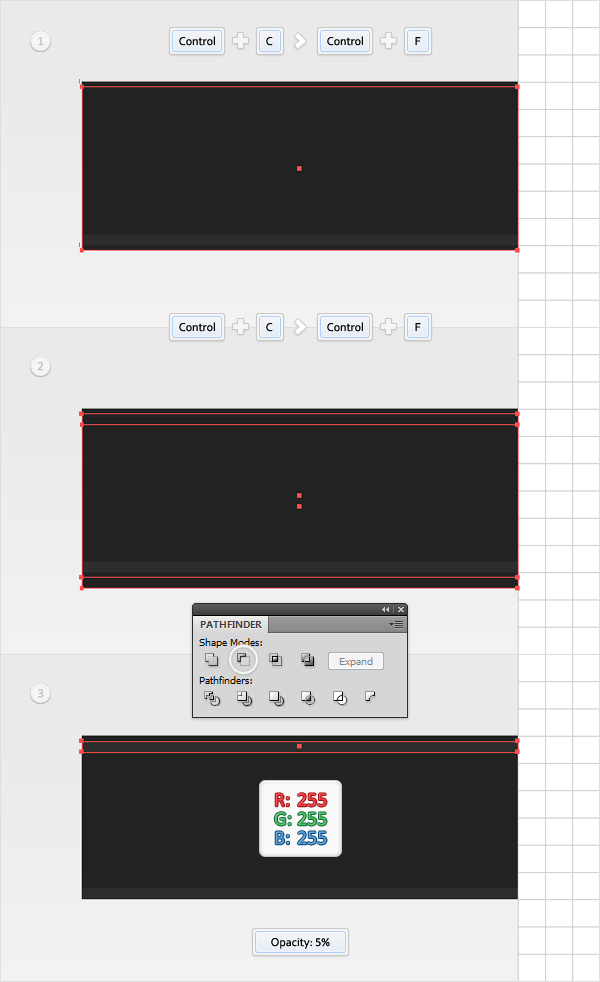Screen dimensions: 600x982
Task: Click the G: 255 value
Action: click(x=301, y=819)
